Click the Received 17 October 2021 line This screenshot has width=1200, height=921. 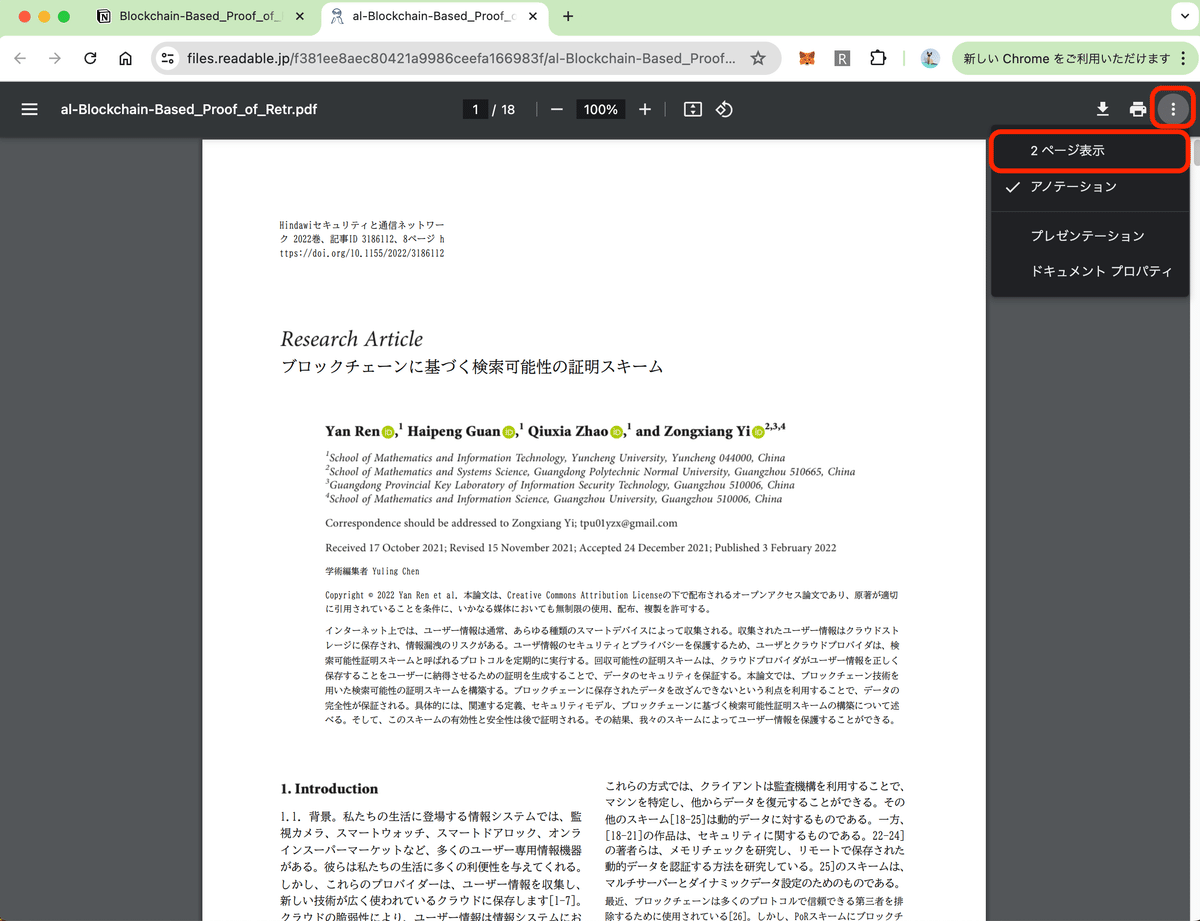tap(580, 548)
